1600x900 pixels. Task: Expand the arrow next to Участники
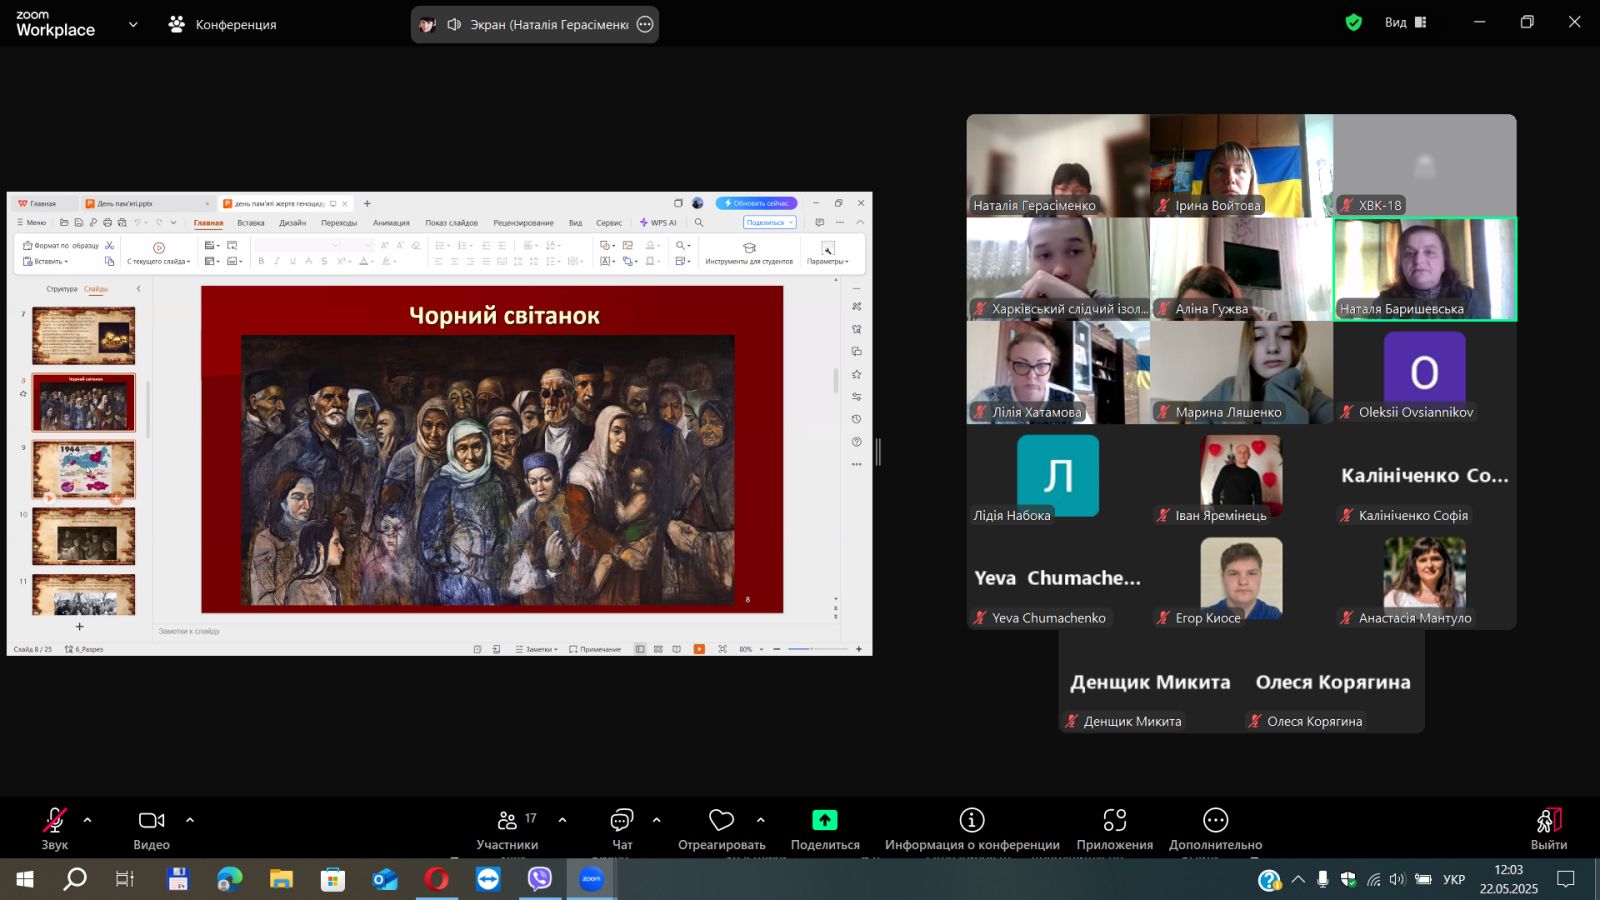pyautogui.click(x=562, y=820)
